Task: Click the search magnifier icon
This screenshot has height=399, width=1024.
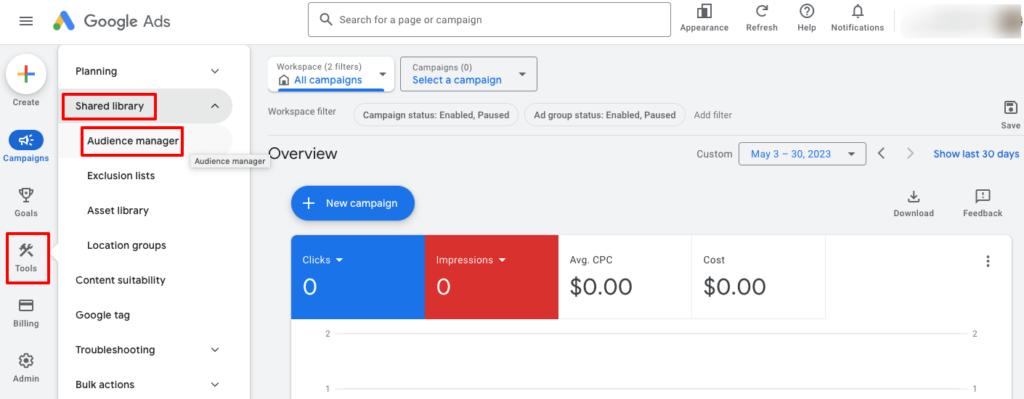Action: 326,20
